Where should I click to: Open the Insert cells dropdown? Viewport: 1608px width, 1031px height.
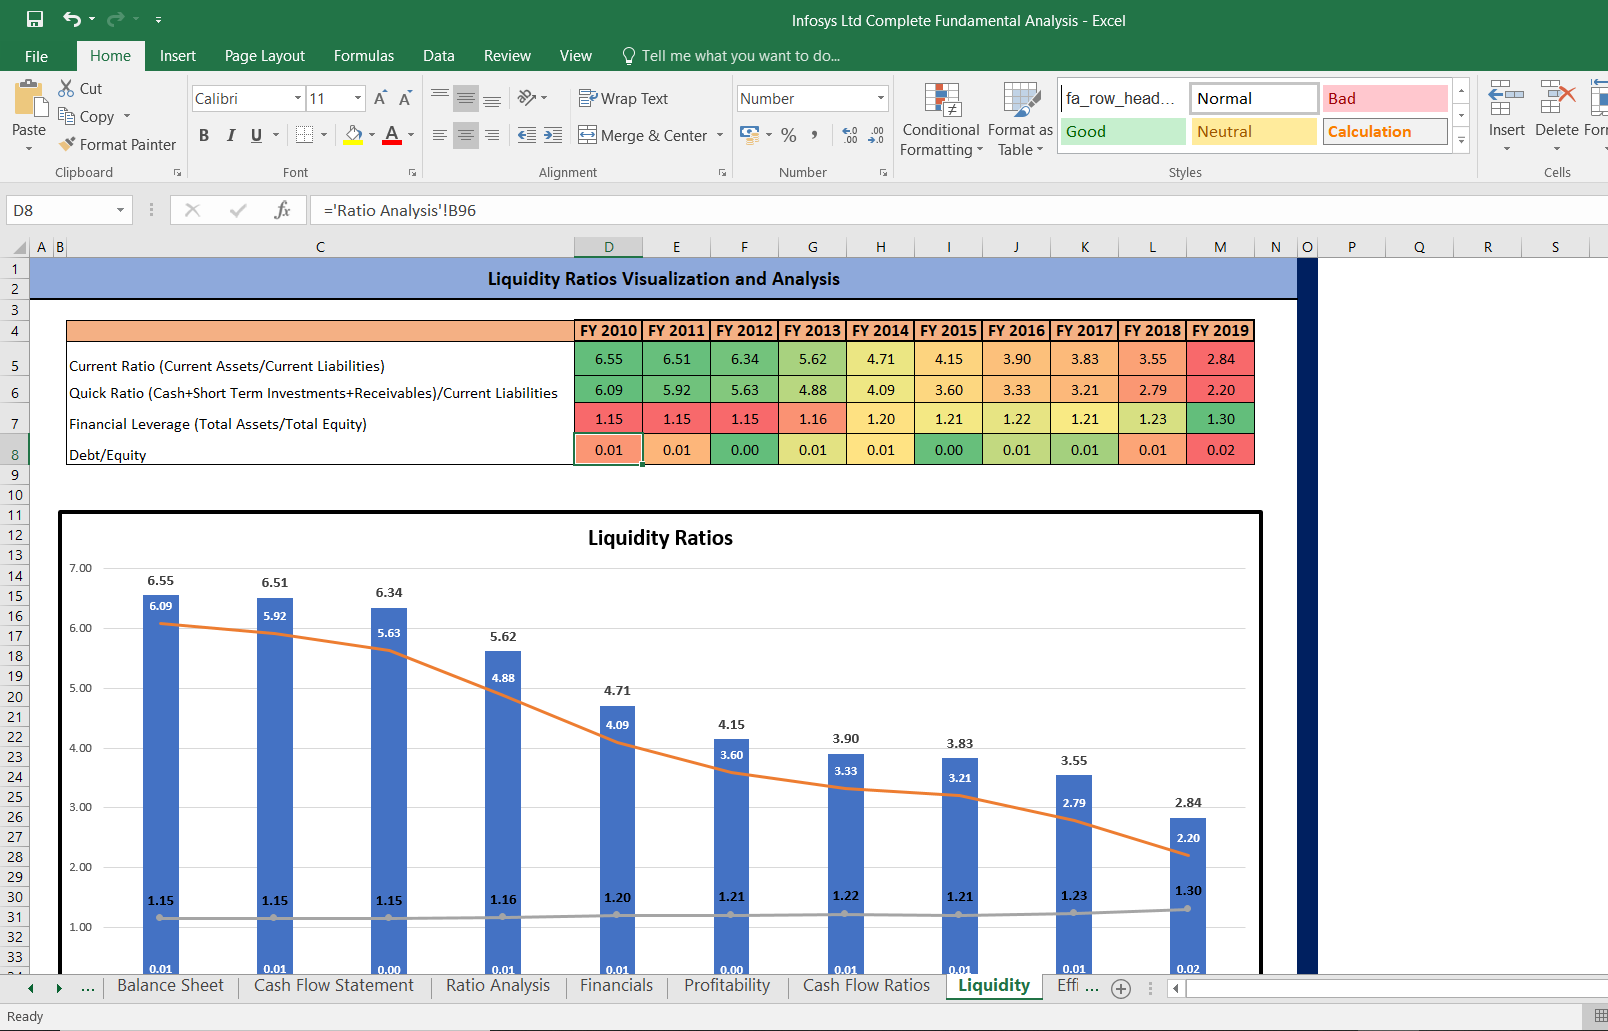1507,149
